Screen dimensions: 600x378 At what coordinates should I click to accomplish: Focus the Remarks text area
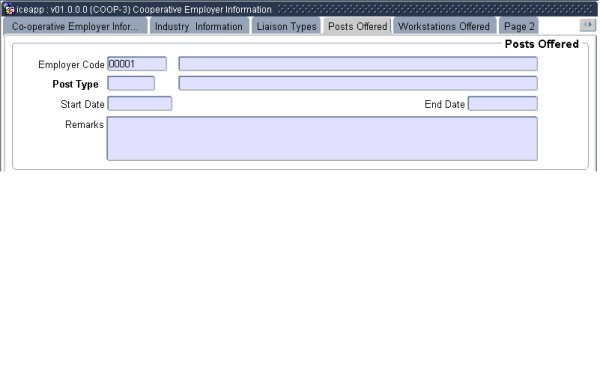[x=322, y=138]
